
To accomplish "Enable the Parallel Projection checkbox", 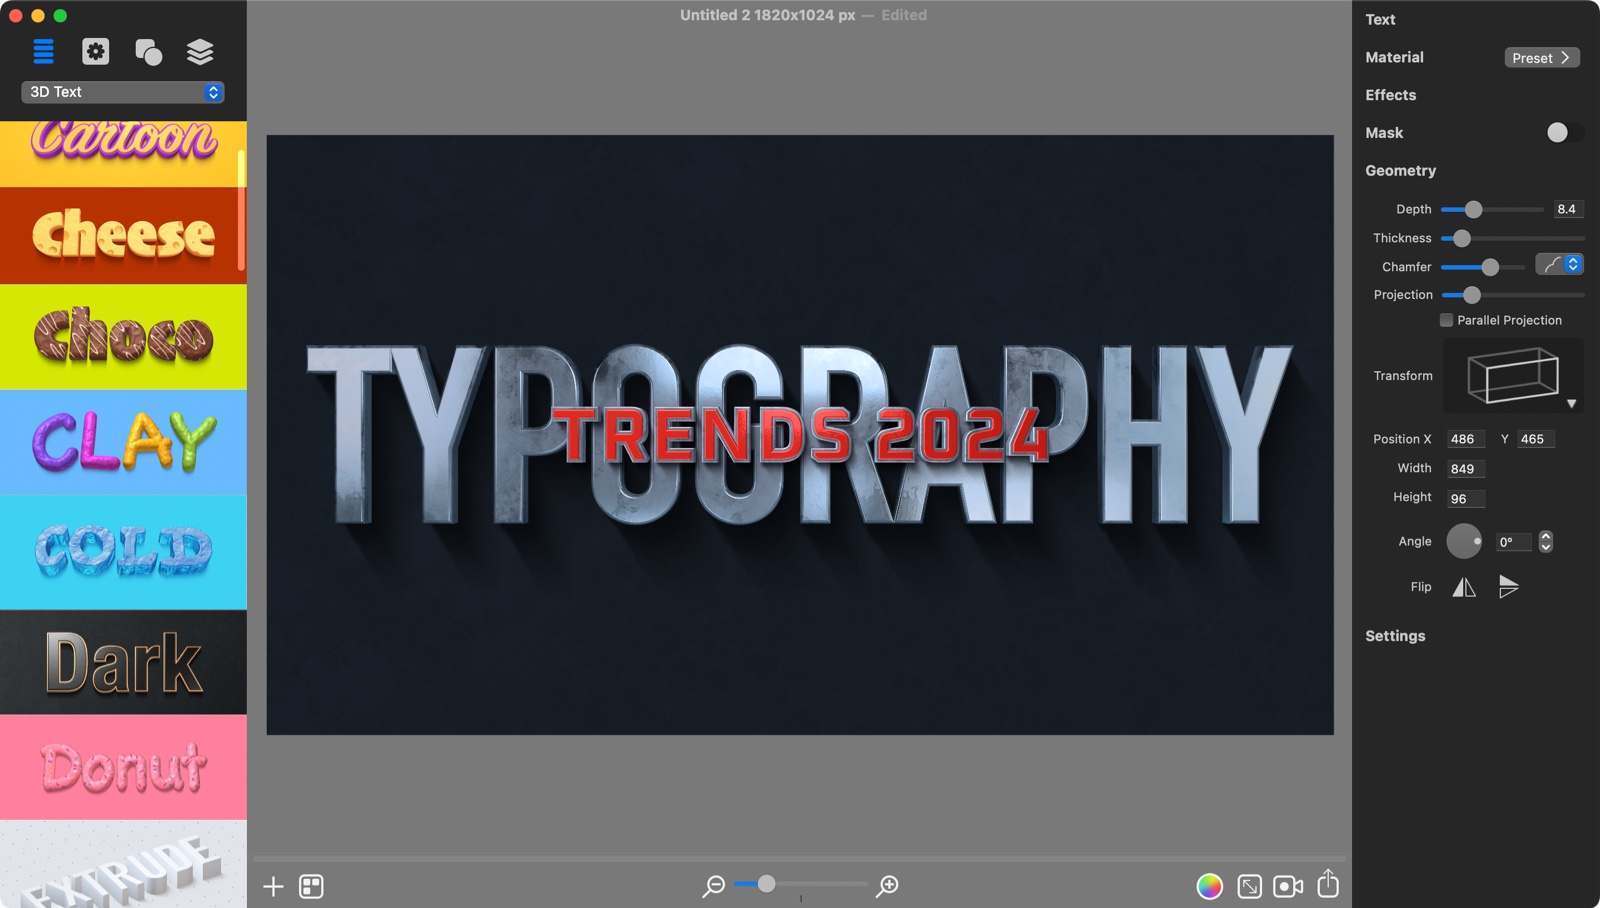I will pos(1446,320).
